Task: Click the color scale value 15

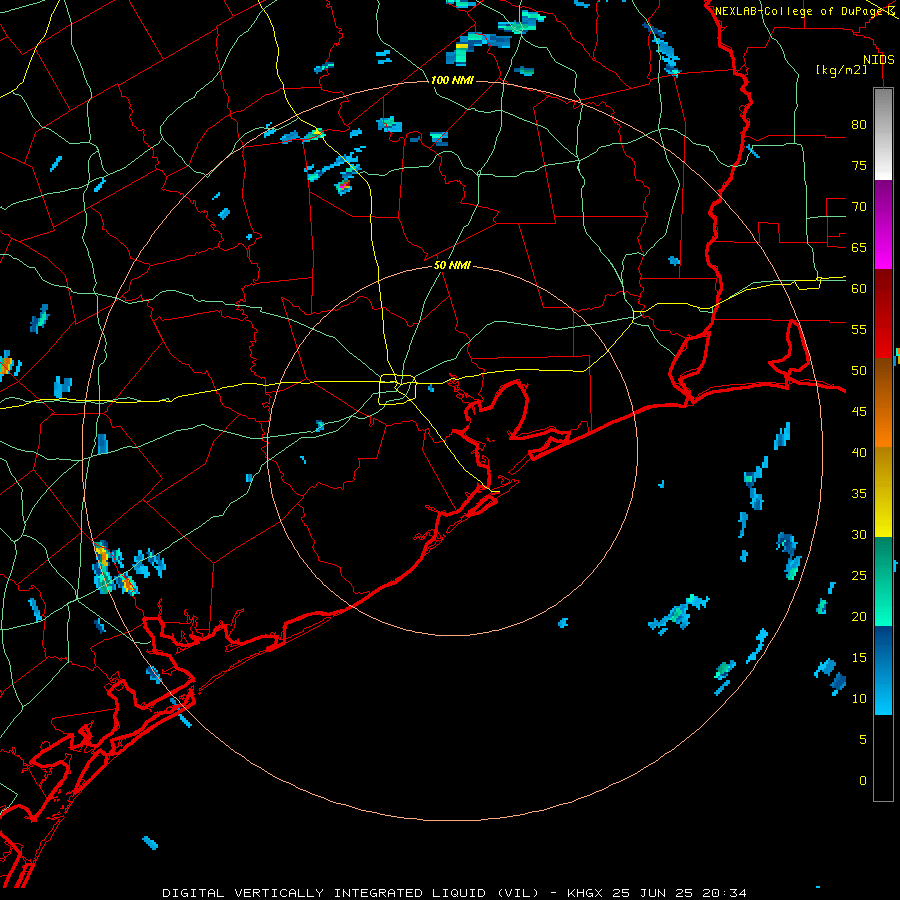Action: 859,657
